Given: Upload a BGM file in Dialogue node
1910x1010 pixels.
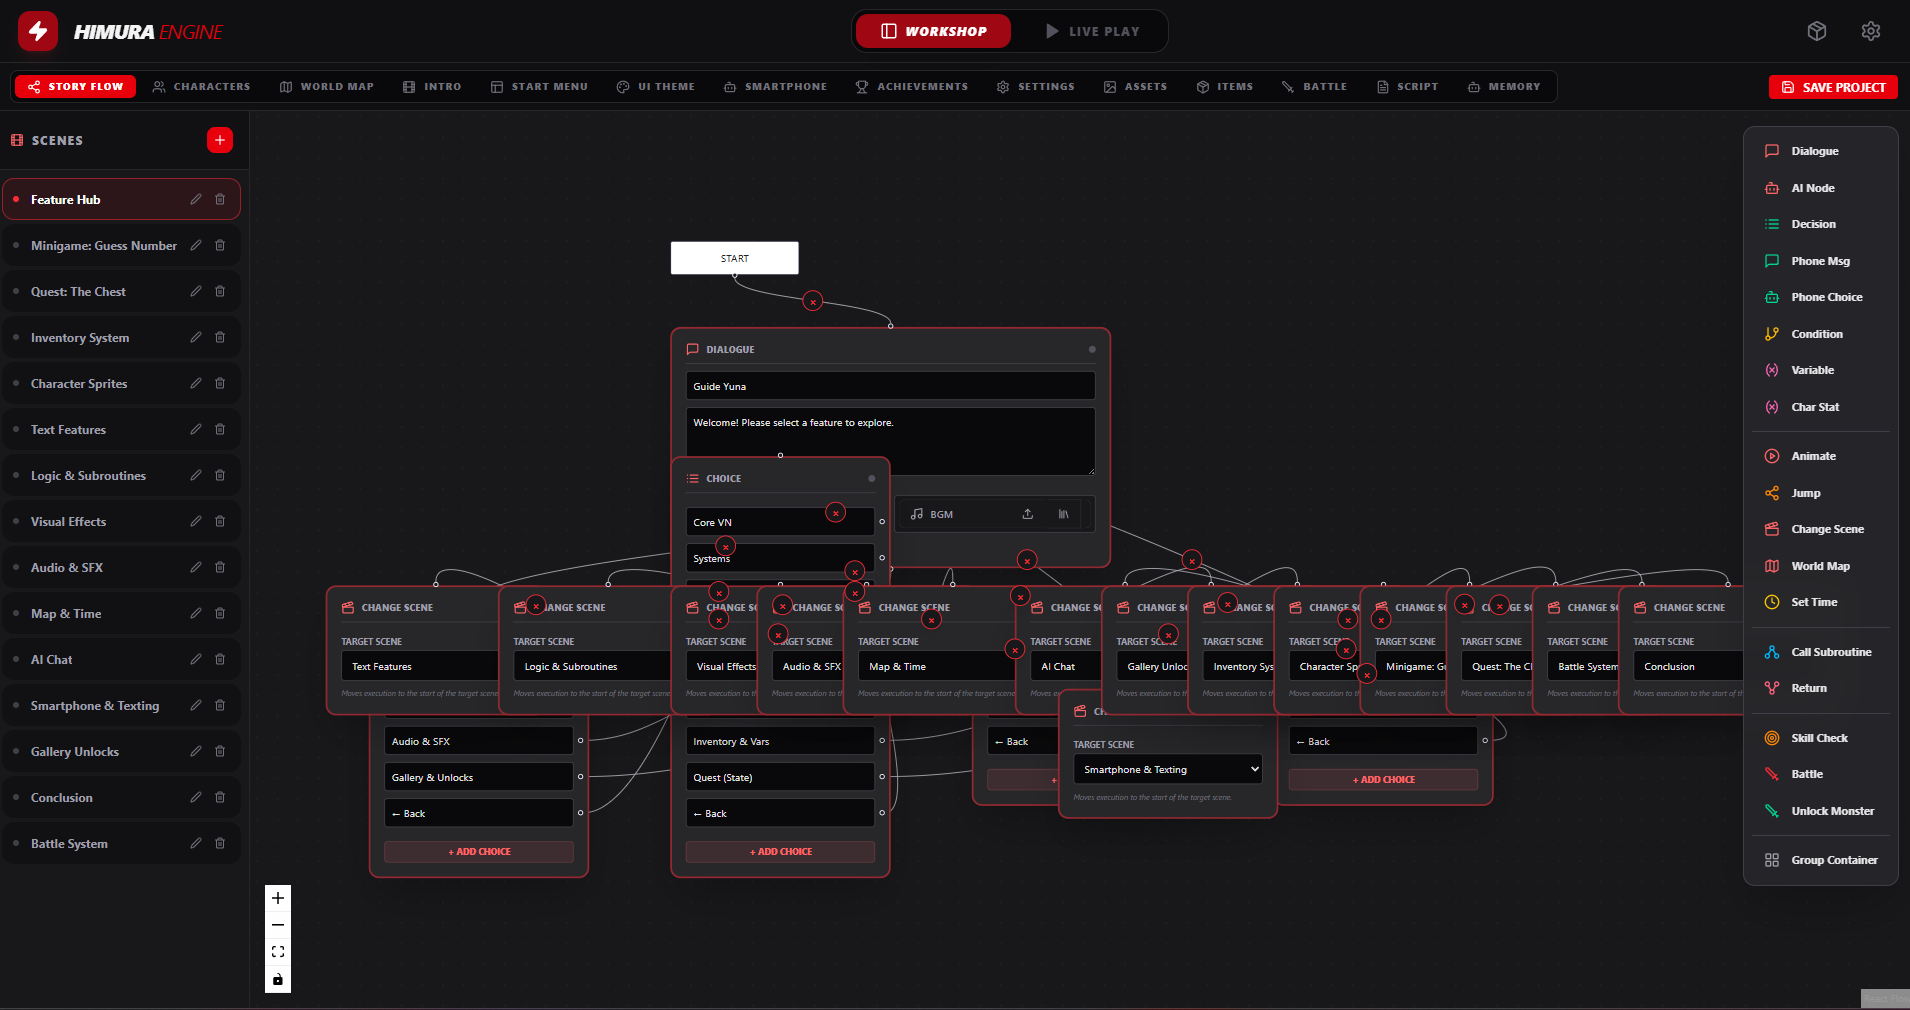Looking at the screenshot, I should coord(1027,514).
